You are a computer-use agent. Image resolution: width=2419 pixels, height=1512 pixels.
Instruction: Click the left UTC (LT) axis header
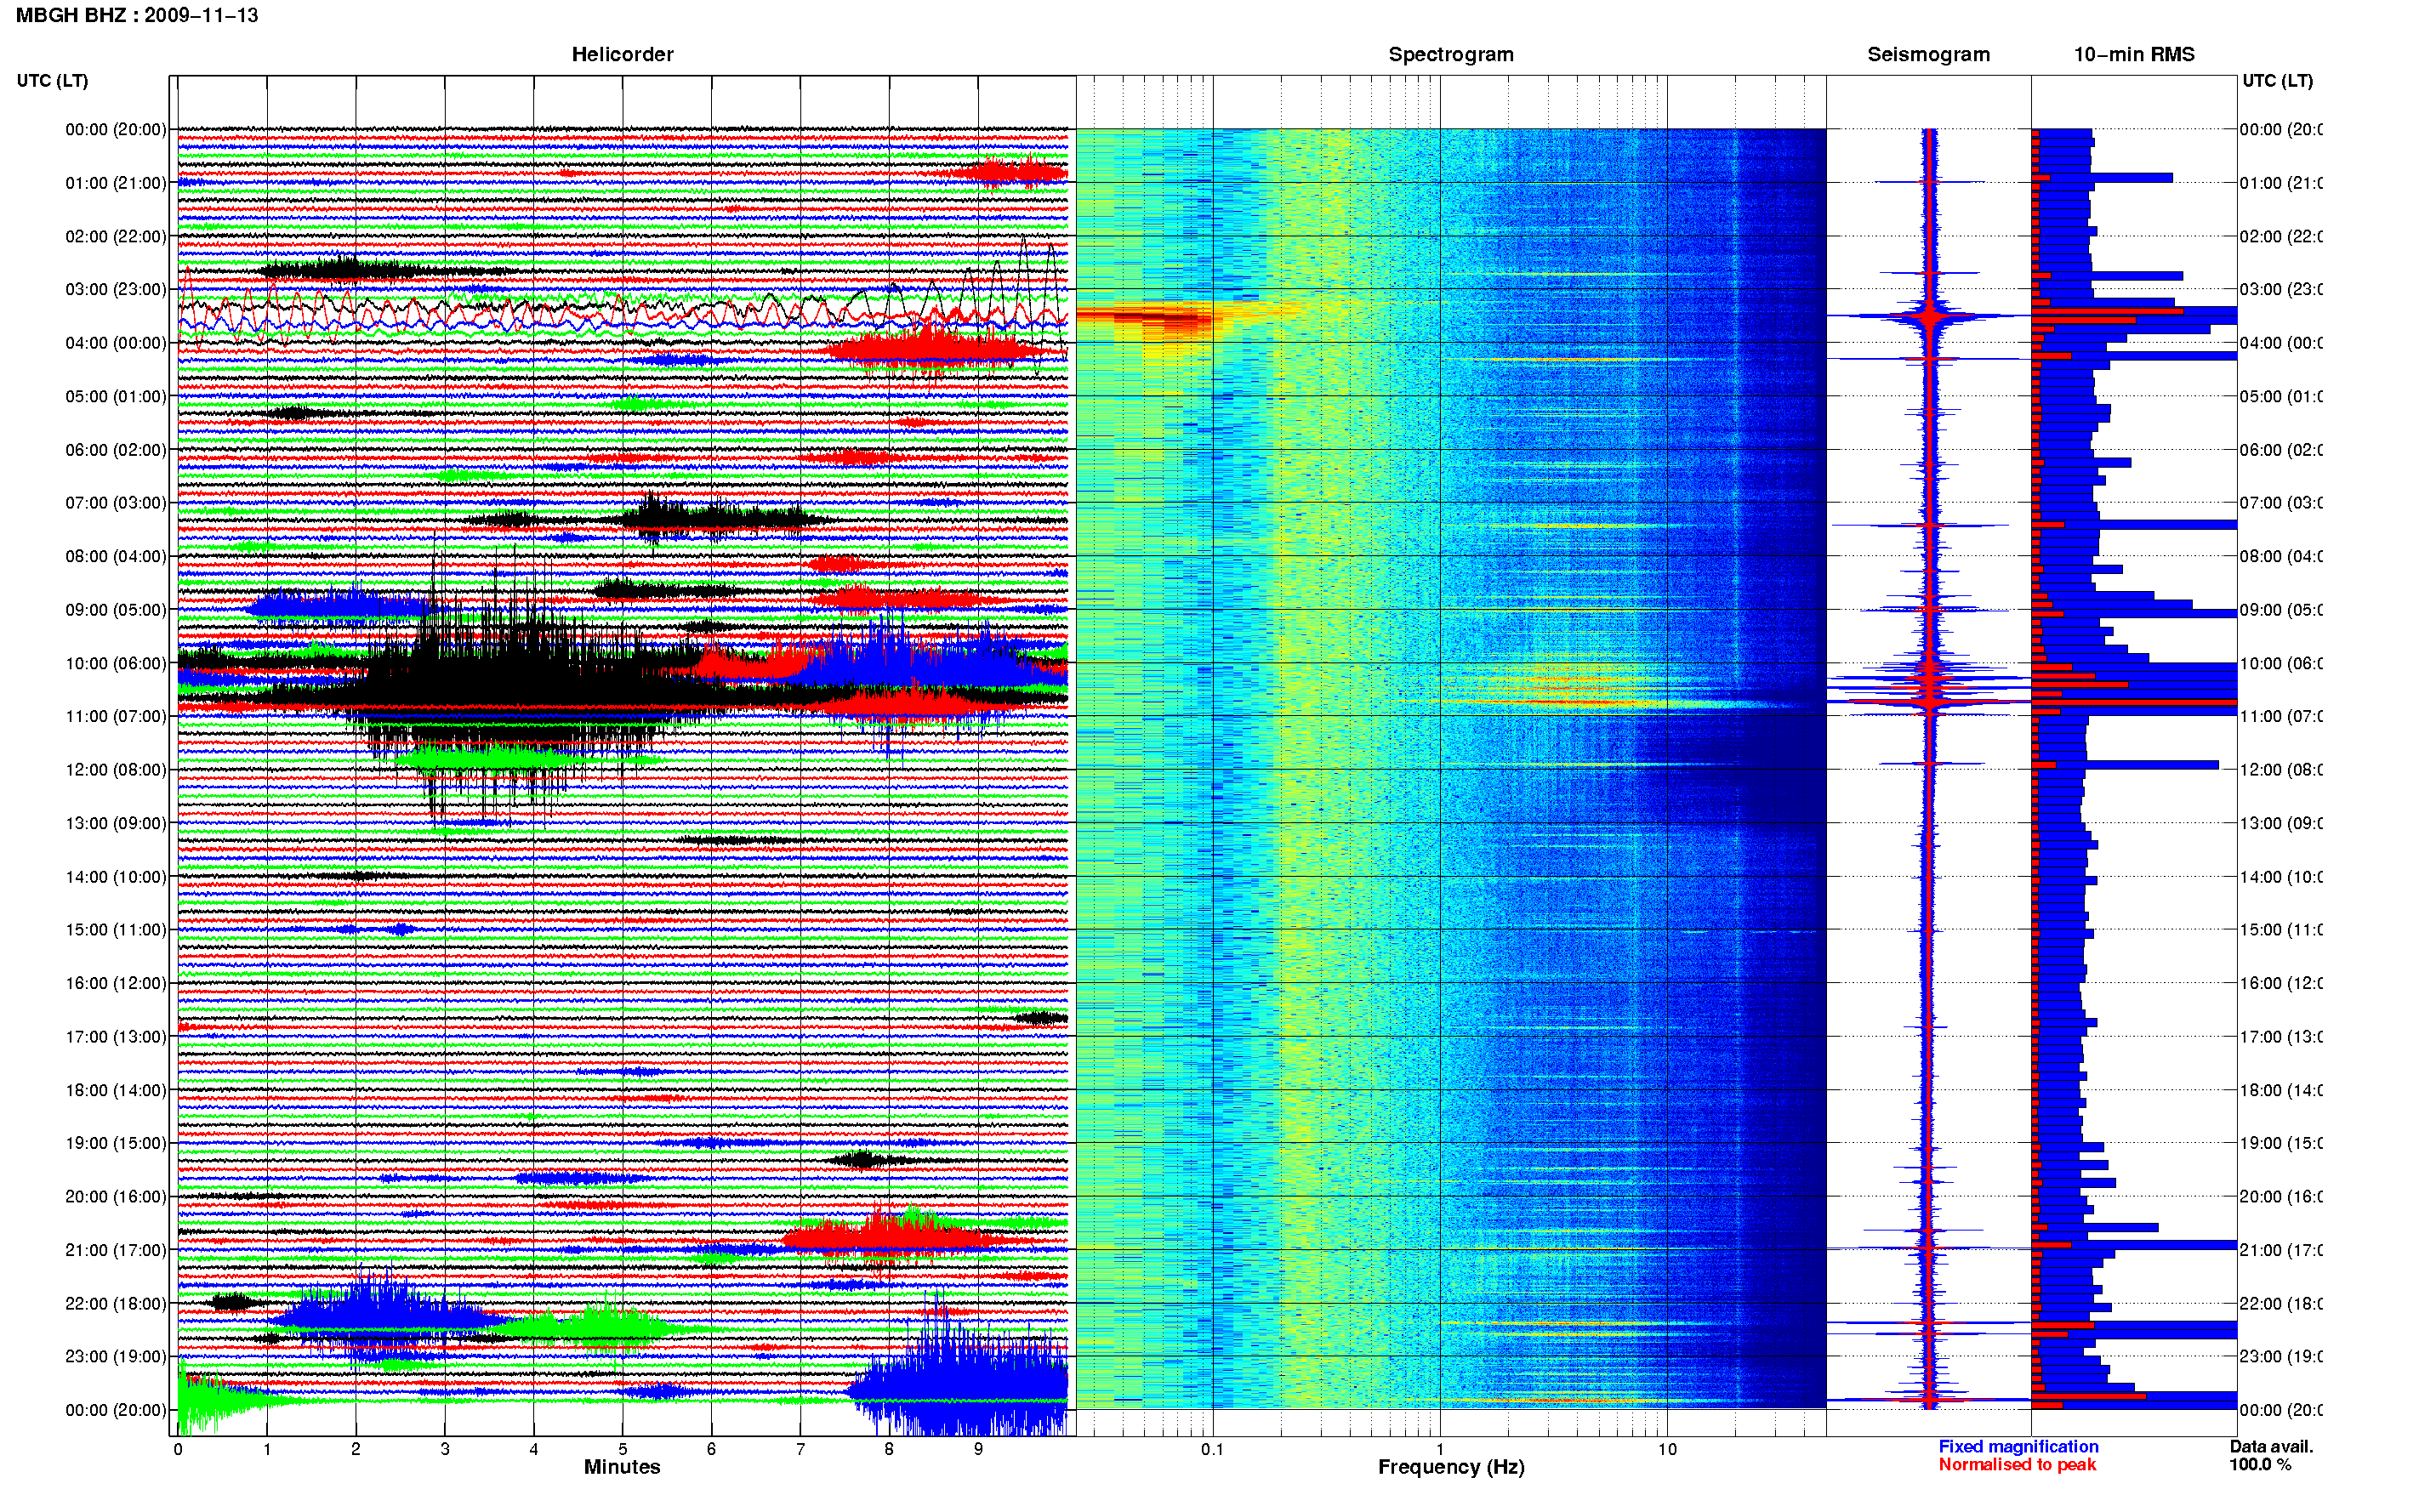coord(52,80)
